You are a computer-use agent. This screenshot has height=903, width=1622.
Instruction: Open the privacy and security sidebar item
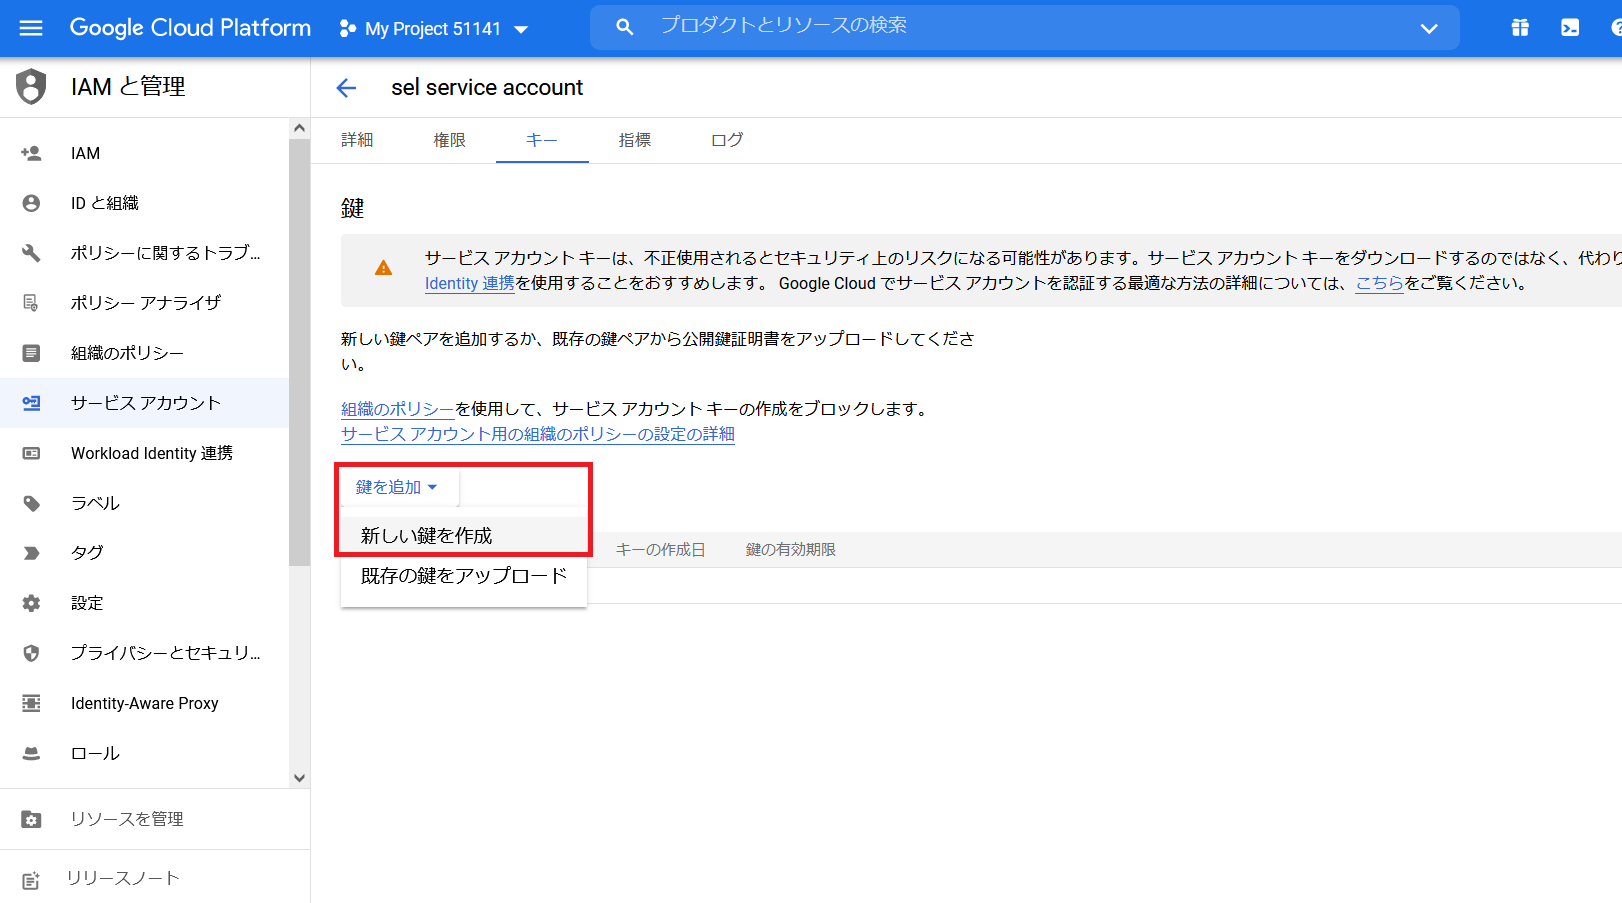tap(144, 653)
